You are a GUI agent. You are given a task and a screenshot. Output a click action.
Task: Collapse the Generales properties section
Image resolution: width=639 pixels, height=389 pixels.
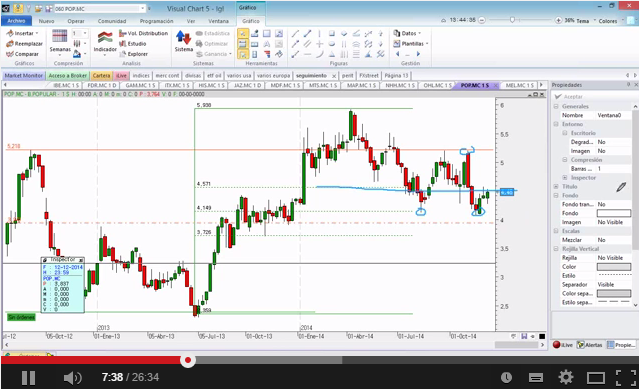click(556, 106)
